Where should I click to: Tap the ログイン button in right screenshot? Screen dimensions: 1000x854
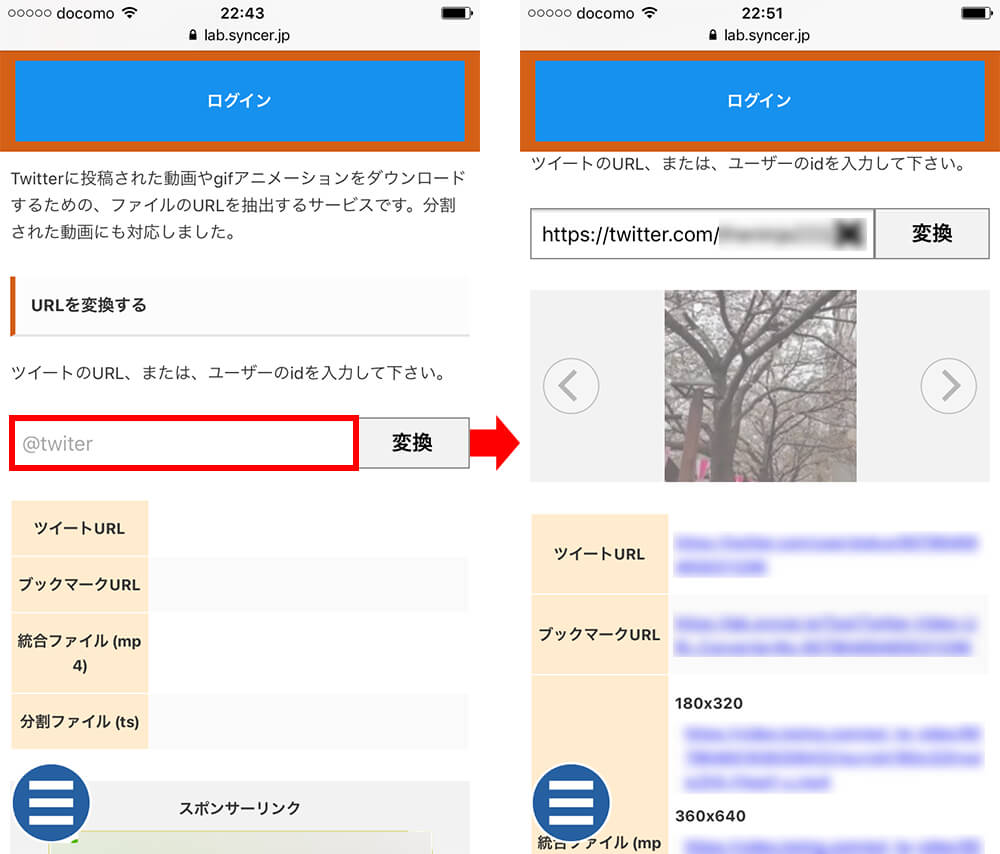point(760,101)
